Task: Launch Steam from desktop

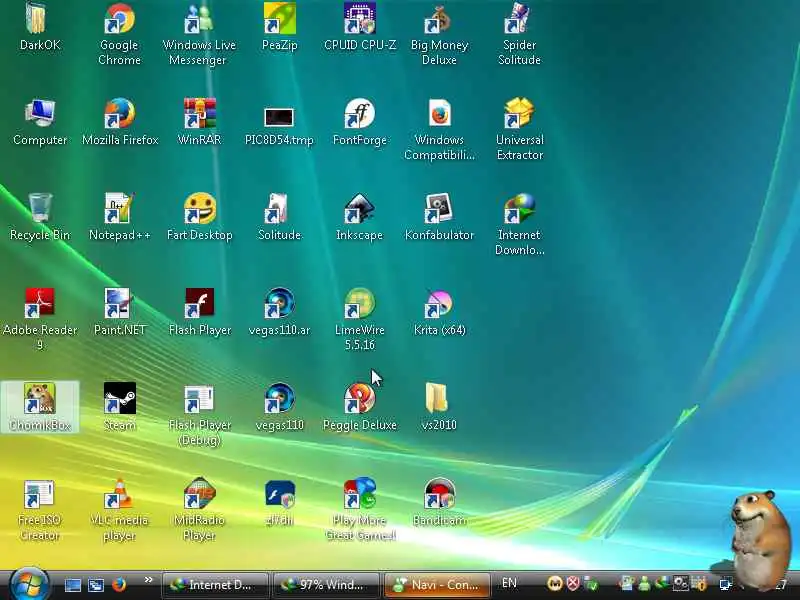Action: pos(119,398)
